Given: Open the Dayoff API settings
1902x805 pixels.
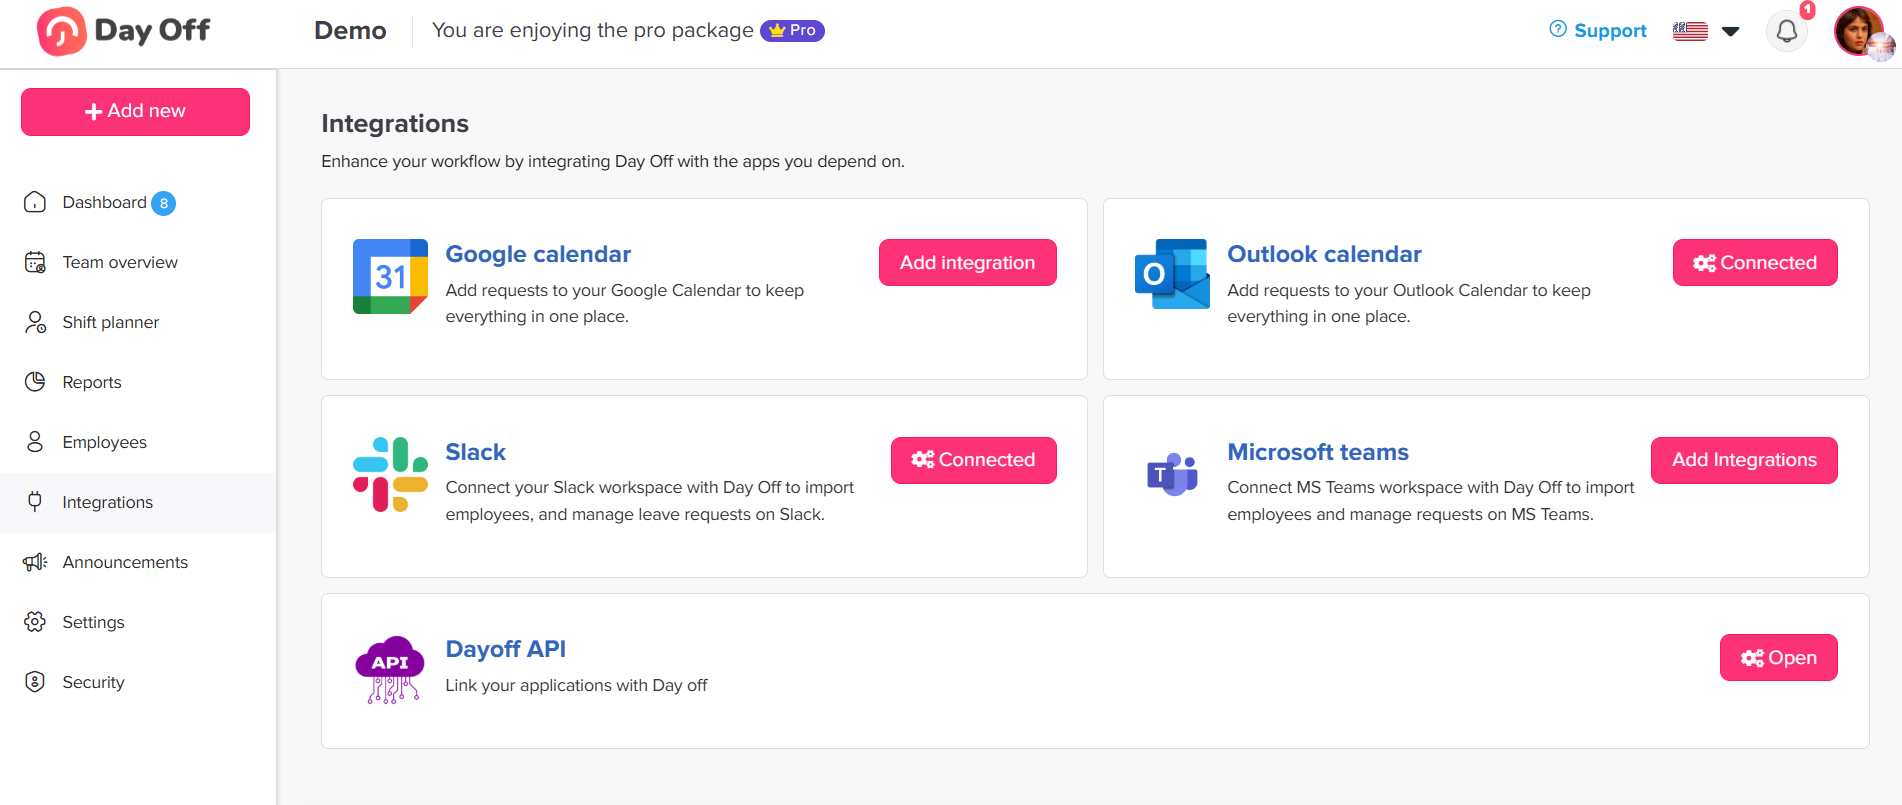Looking at the screenshot, I should (x=1778, y=658).
